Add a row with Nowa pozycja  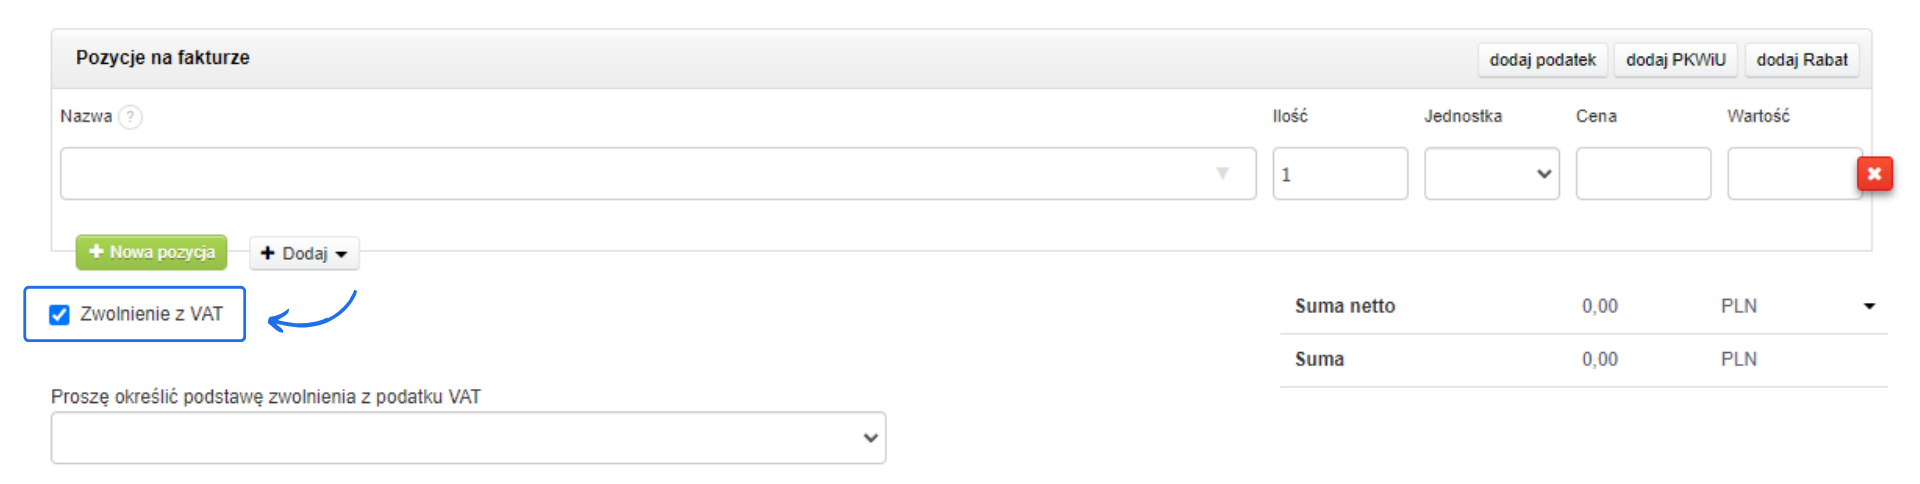(x=152, y=252)
